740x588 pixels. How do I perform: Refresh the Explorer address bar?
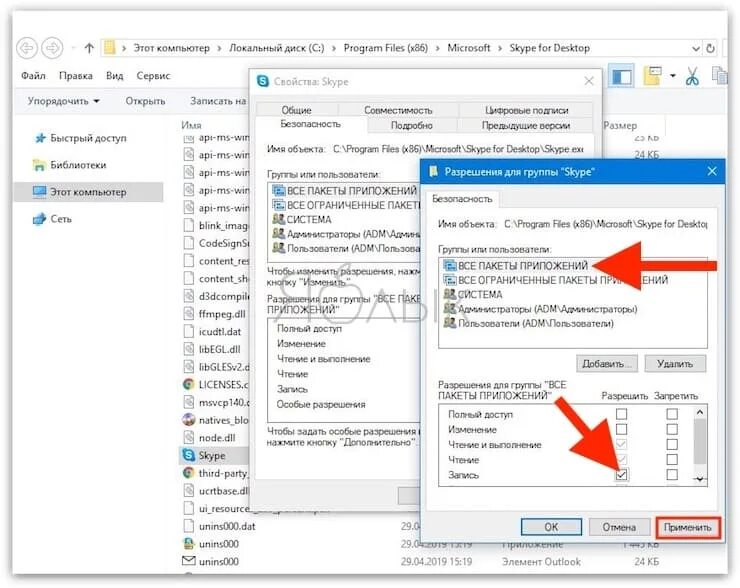click(x=710, y=48)
